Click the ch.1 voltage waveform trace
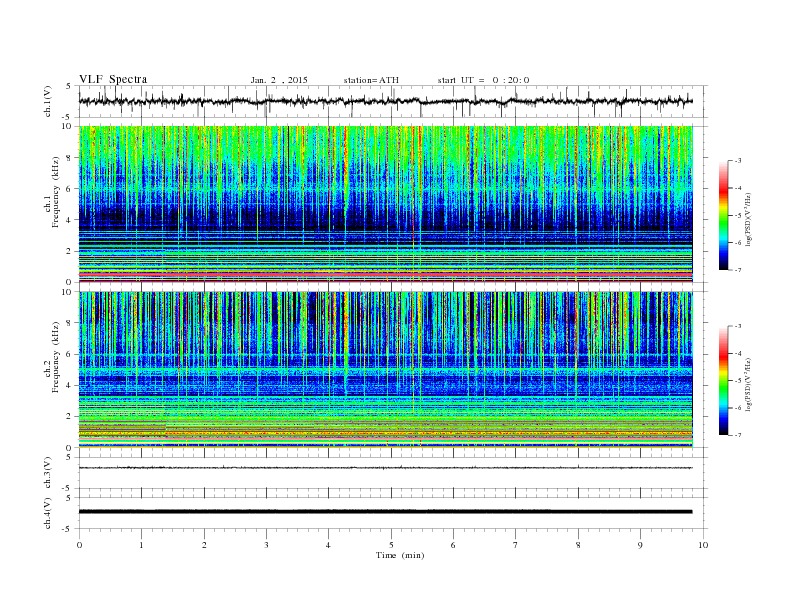Image resolution: width=792 pixels, height=612 pixels. coord(385,101)
